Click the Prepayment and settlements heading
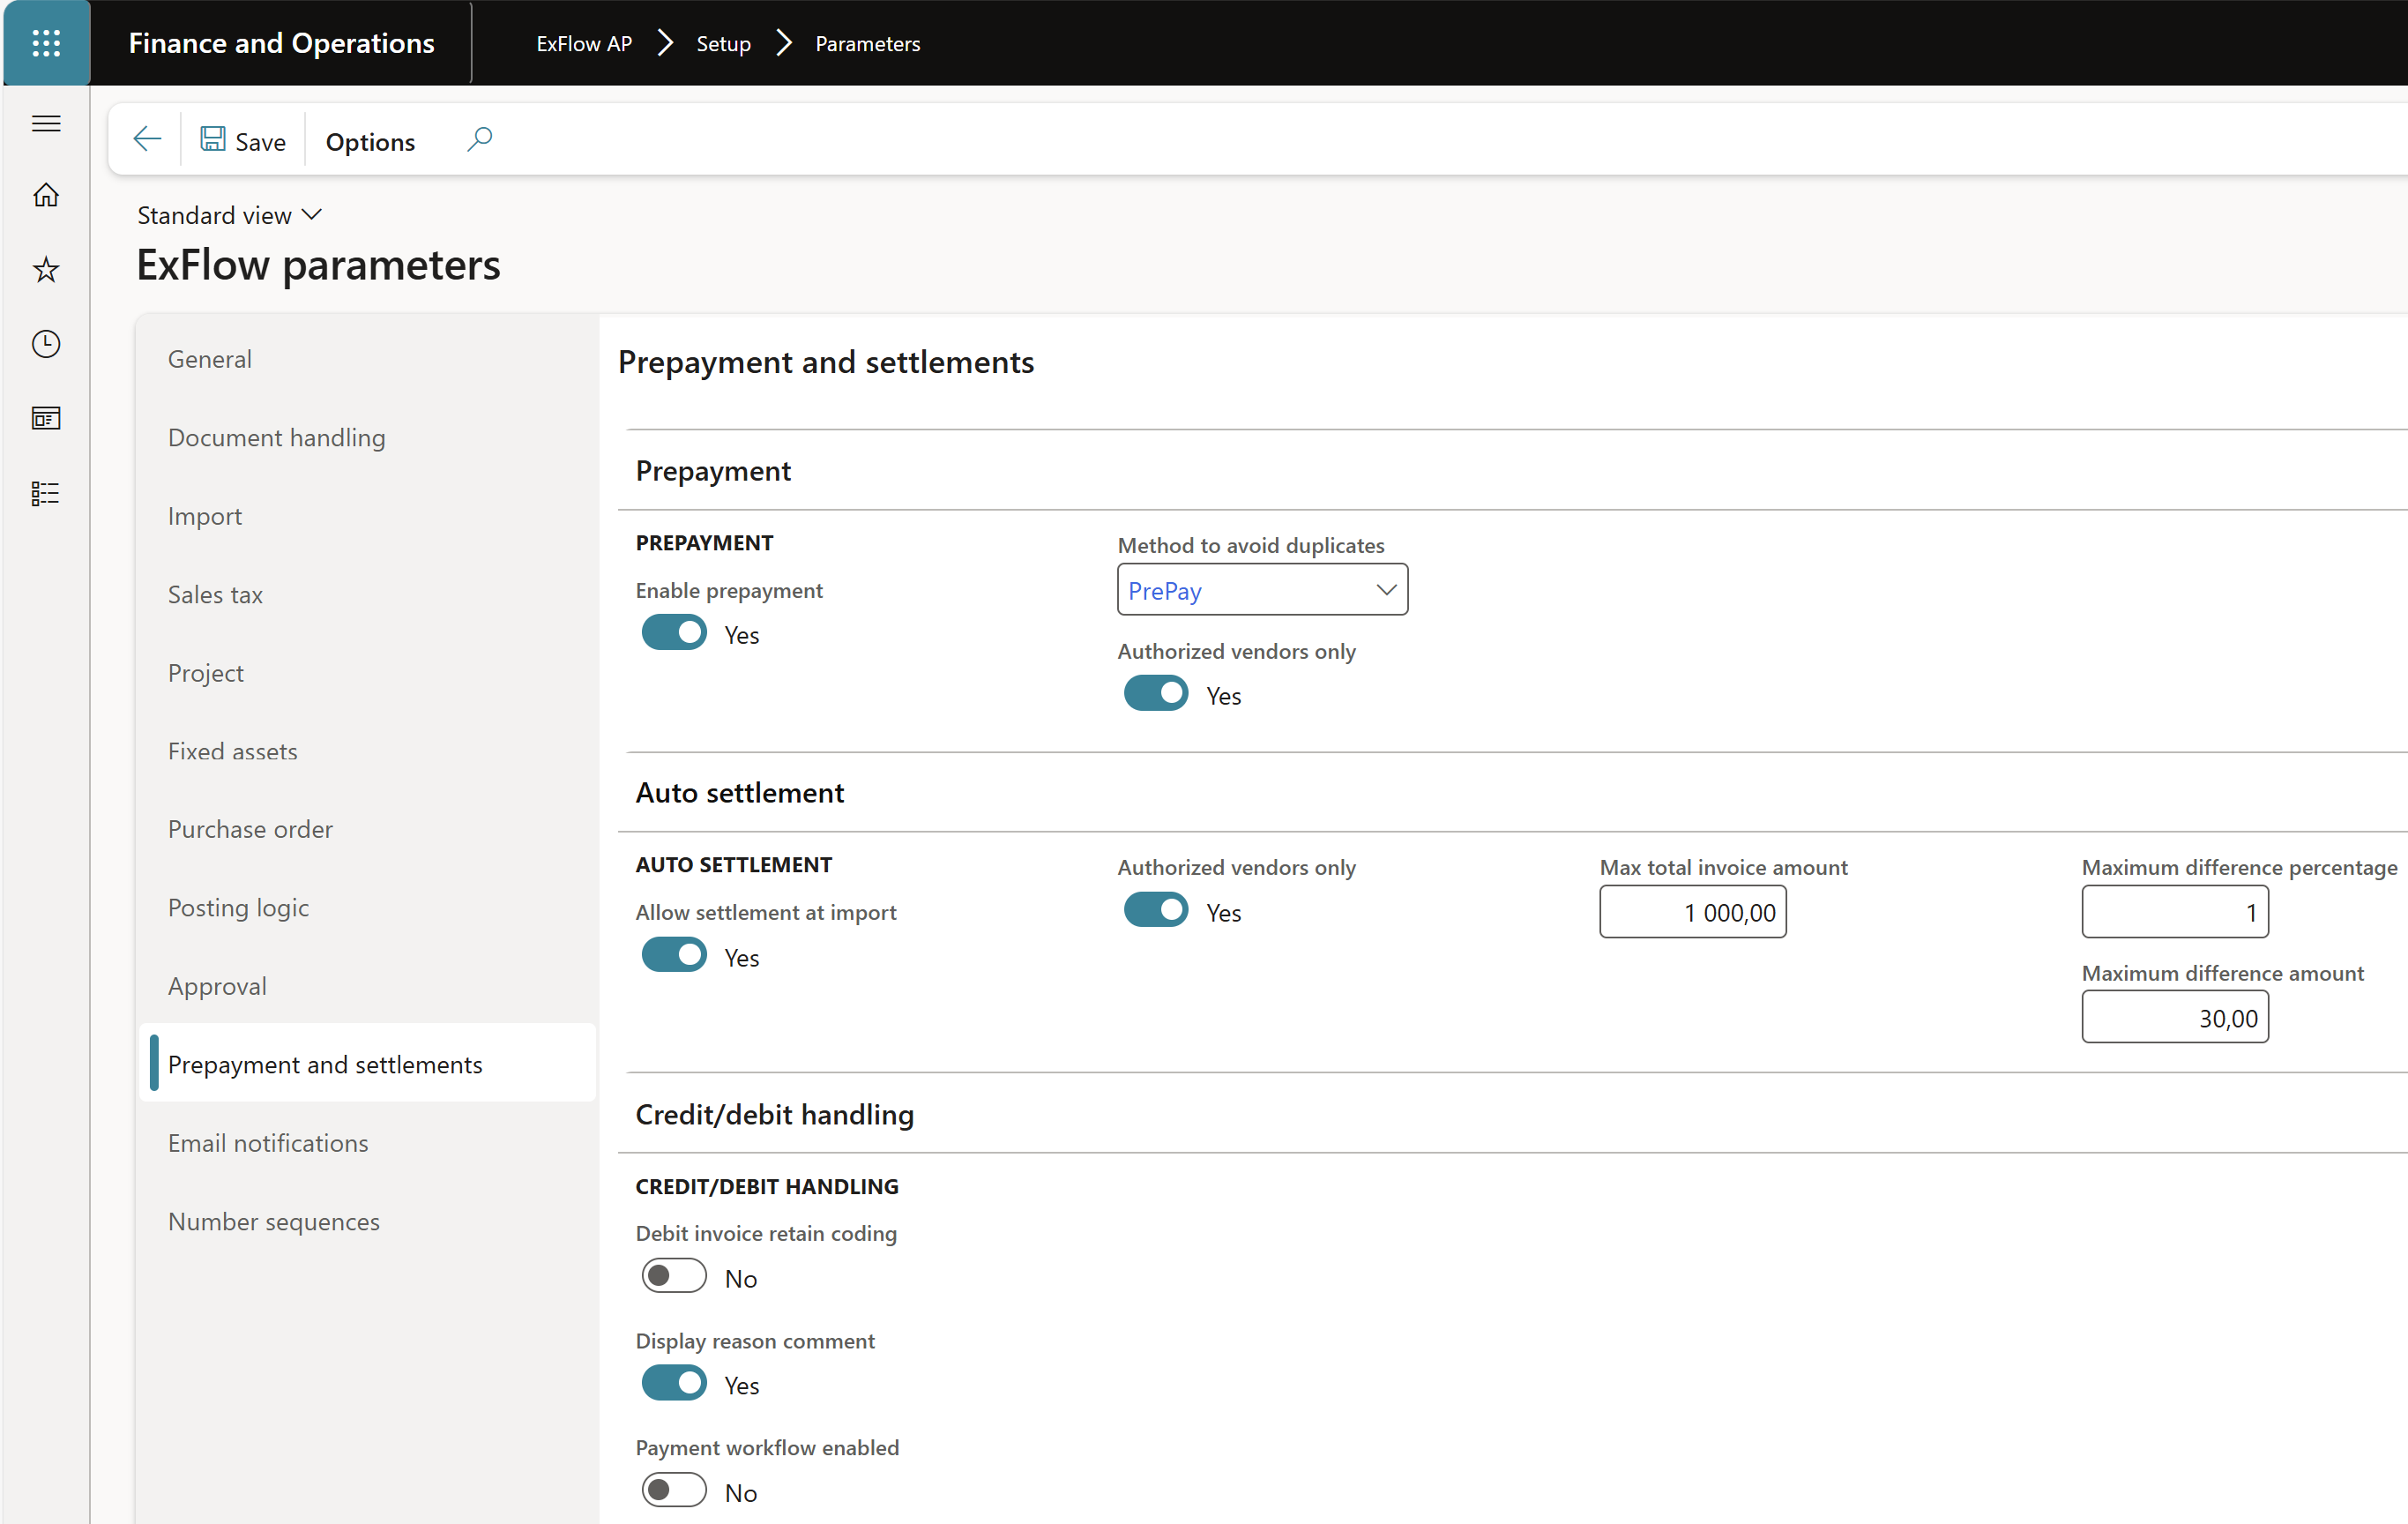2408x1524 pixels. coord(826,361)
